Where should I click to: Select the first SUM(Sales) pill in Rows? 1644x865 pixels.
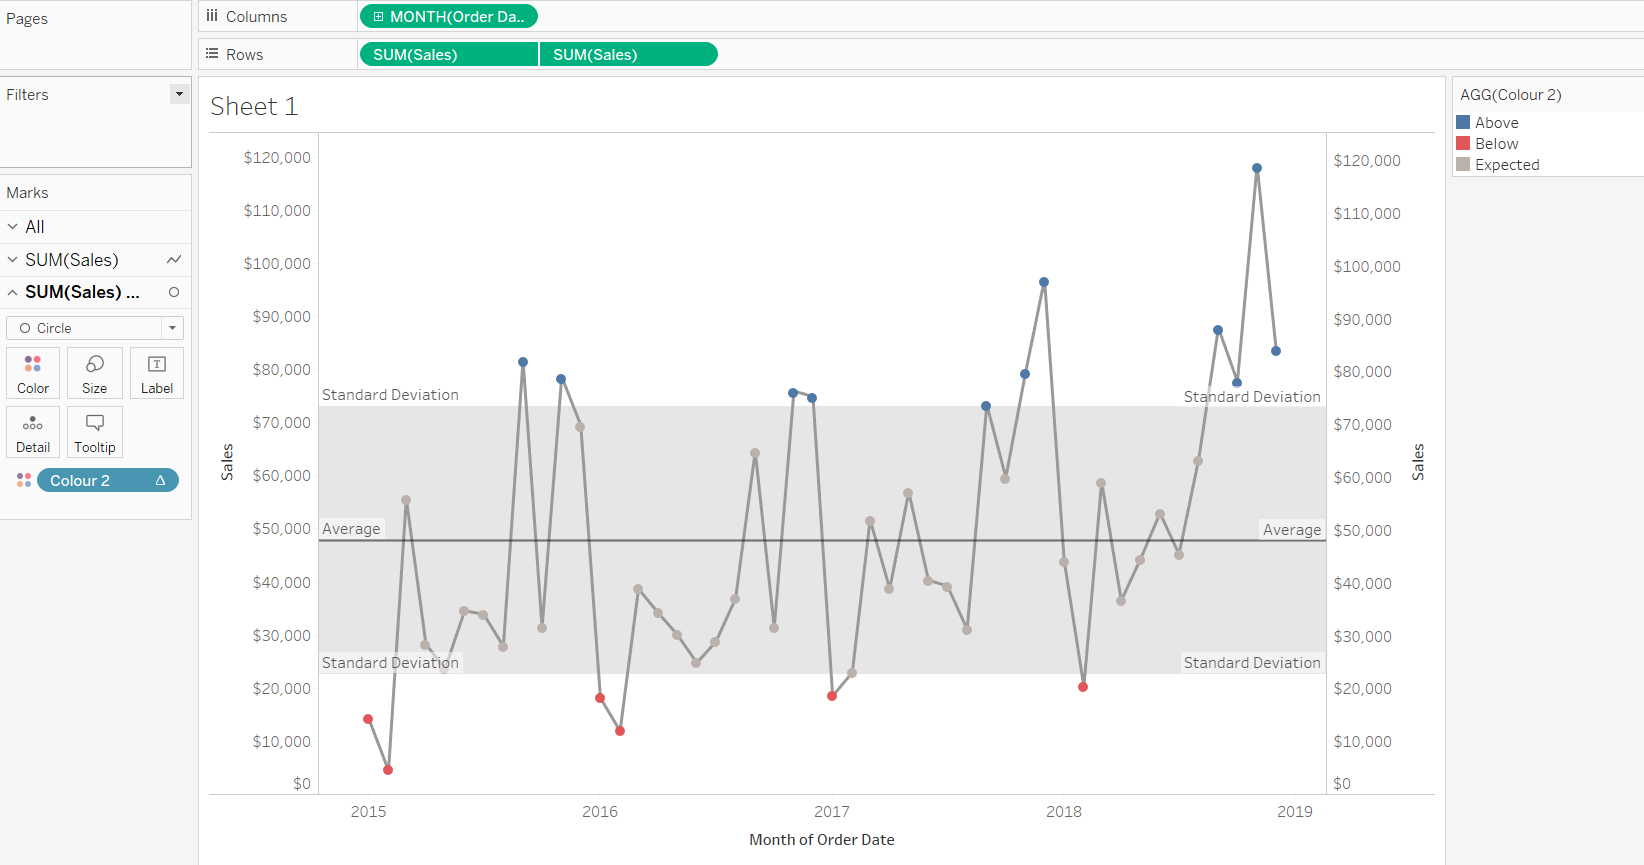[447, 55]
